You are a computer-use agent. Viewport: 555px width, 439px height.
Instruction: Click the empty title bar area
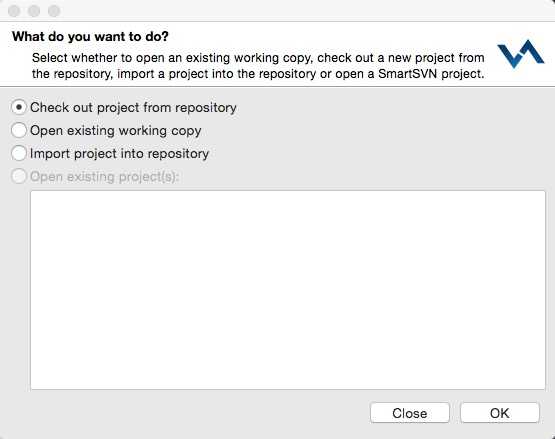pyautogui.click(x=304, y=11)
